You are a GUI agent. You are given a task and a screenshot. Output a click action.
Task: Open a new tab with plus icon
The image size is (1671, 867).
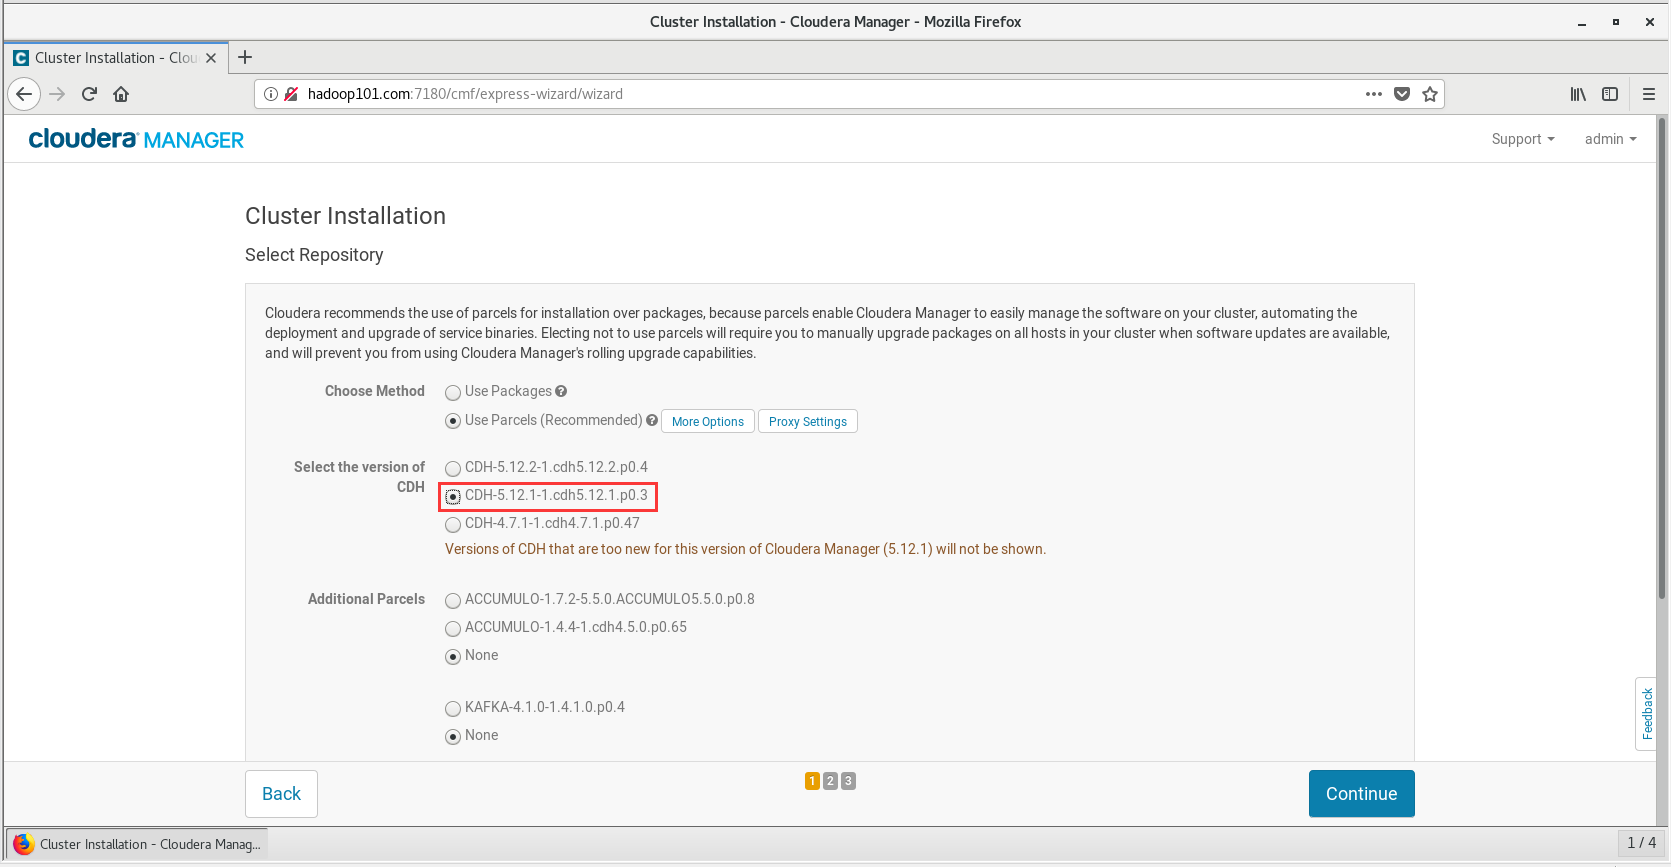[245, 57]
